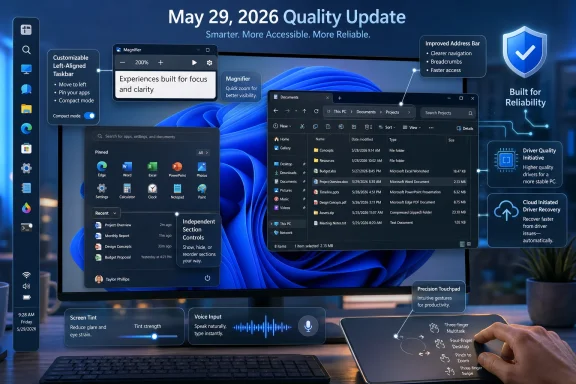The image size is (576, 384).
Task: Click the Documents breadcrumb in the address bar
Action: click(x=366, y=112)
